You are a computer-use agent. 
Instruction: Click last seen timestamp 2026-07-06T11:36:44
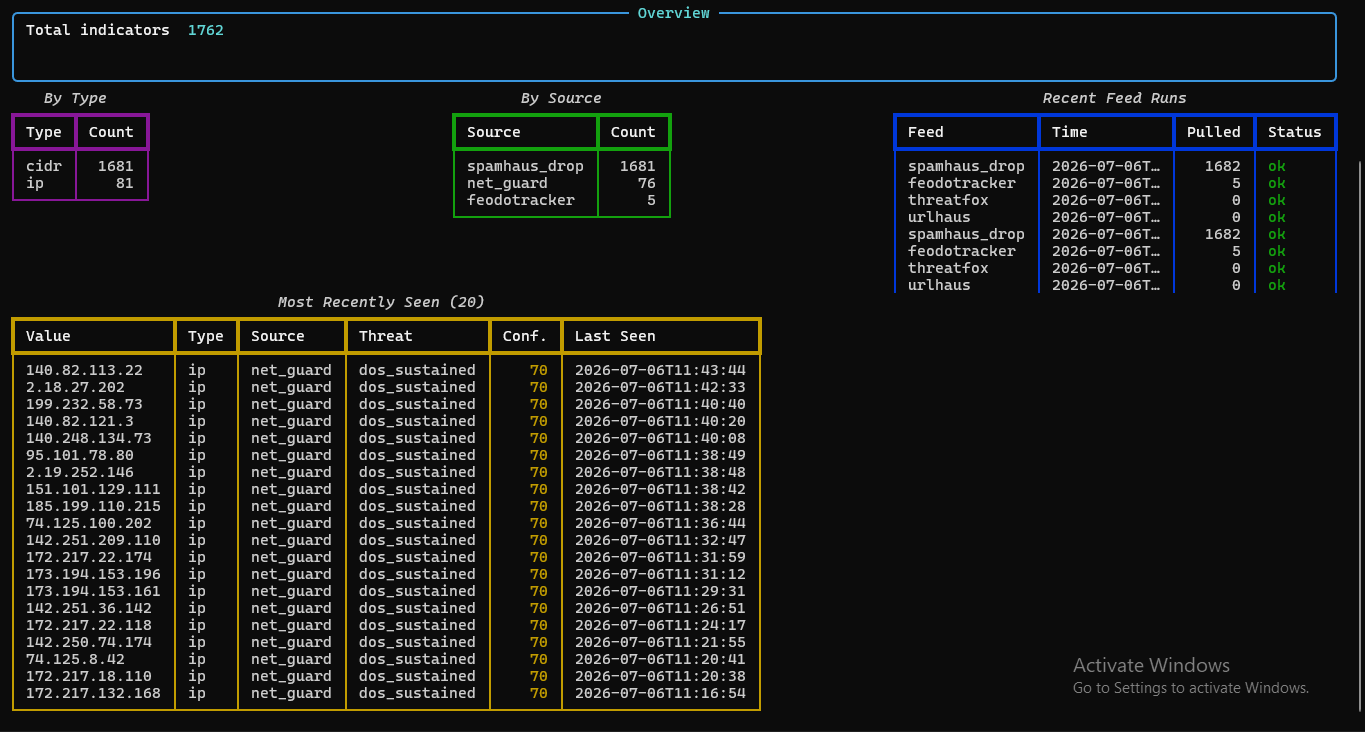(x=660, y=523)
